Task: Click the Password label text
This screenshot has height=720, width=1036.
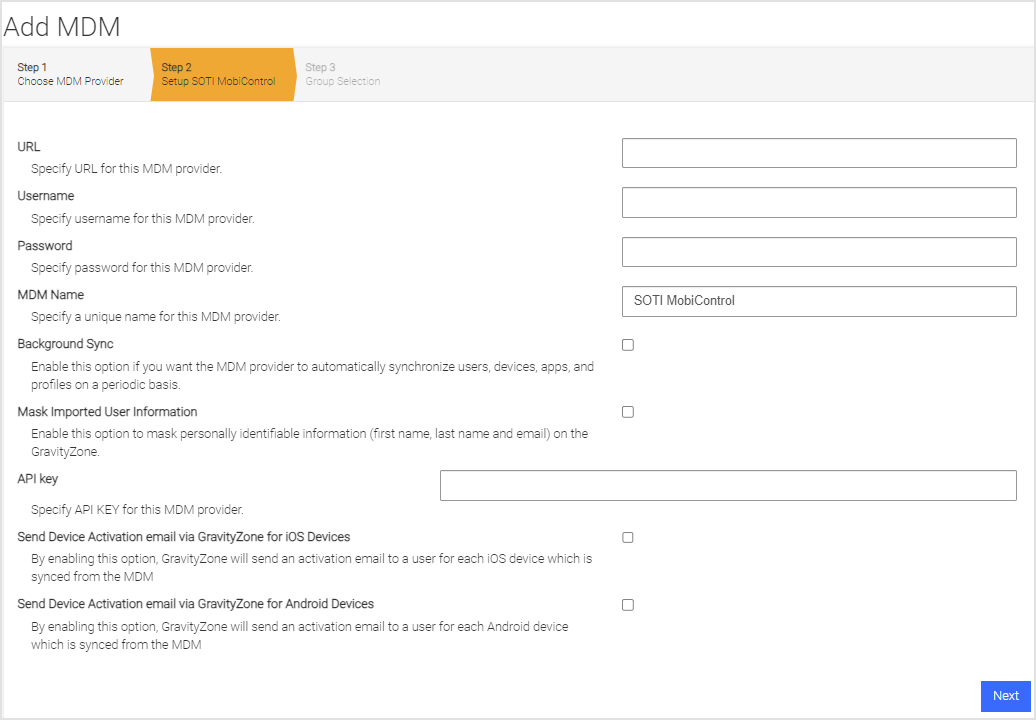Action: (x=45, y=245)
